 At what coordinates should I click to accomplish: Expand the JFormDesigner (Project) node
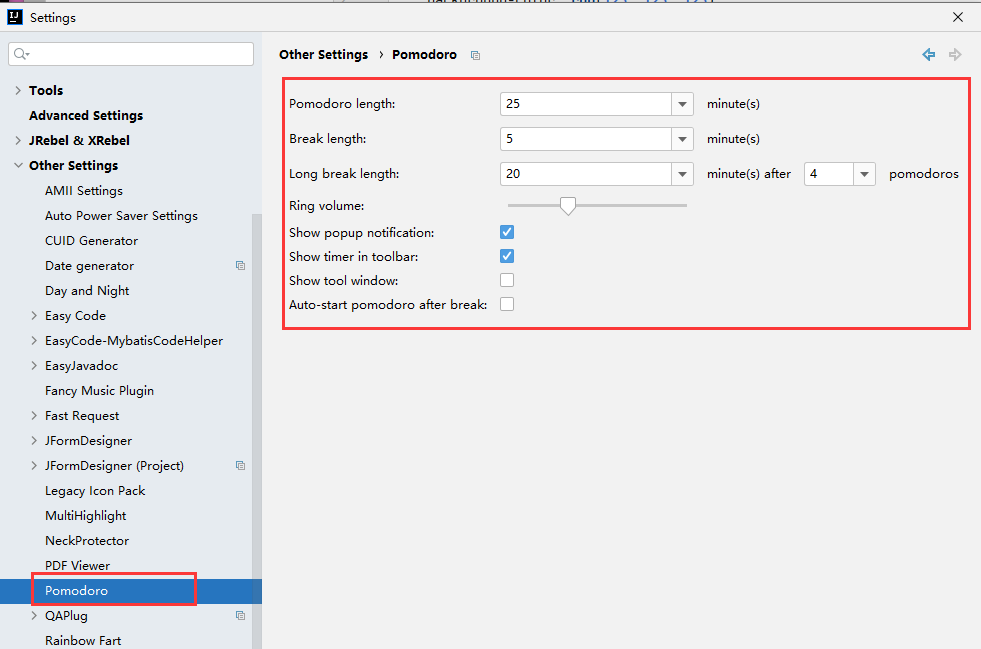click(34, 466)
